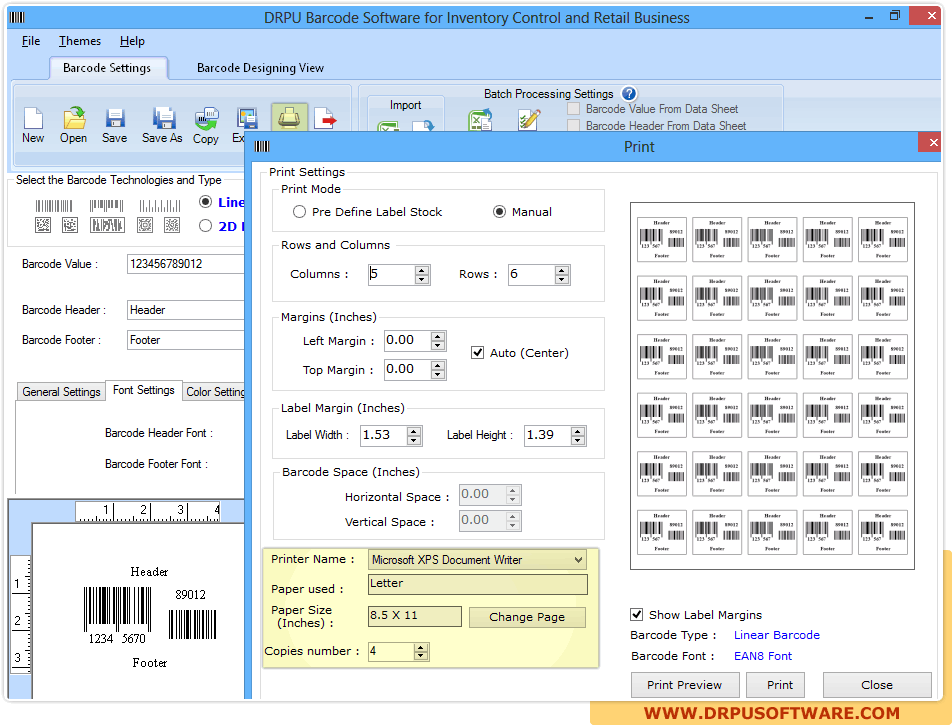Click the Barcode Header input field

(x=185, y=310)
